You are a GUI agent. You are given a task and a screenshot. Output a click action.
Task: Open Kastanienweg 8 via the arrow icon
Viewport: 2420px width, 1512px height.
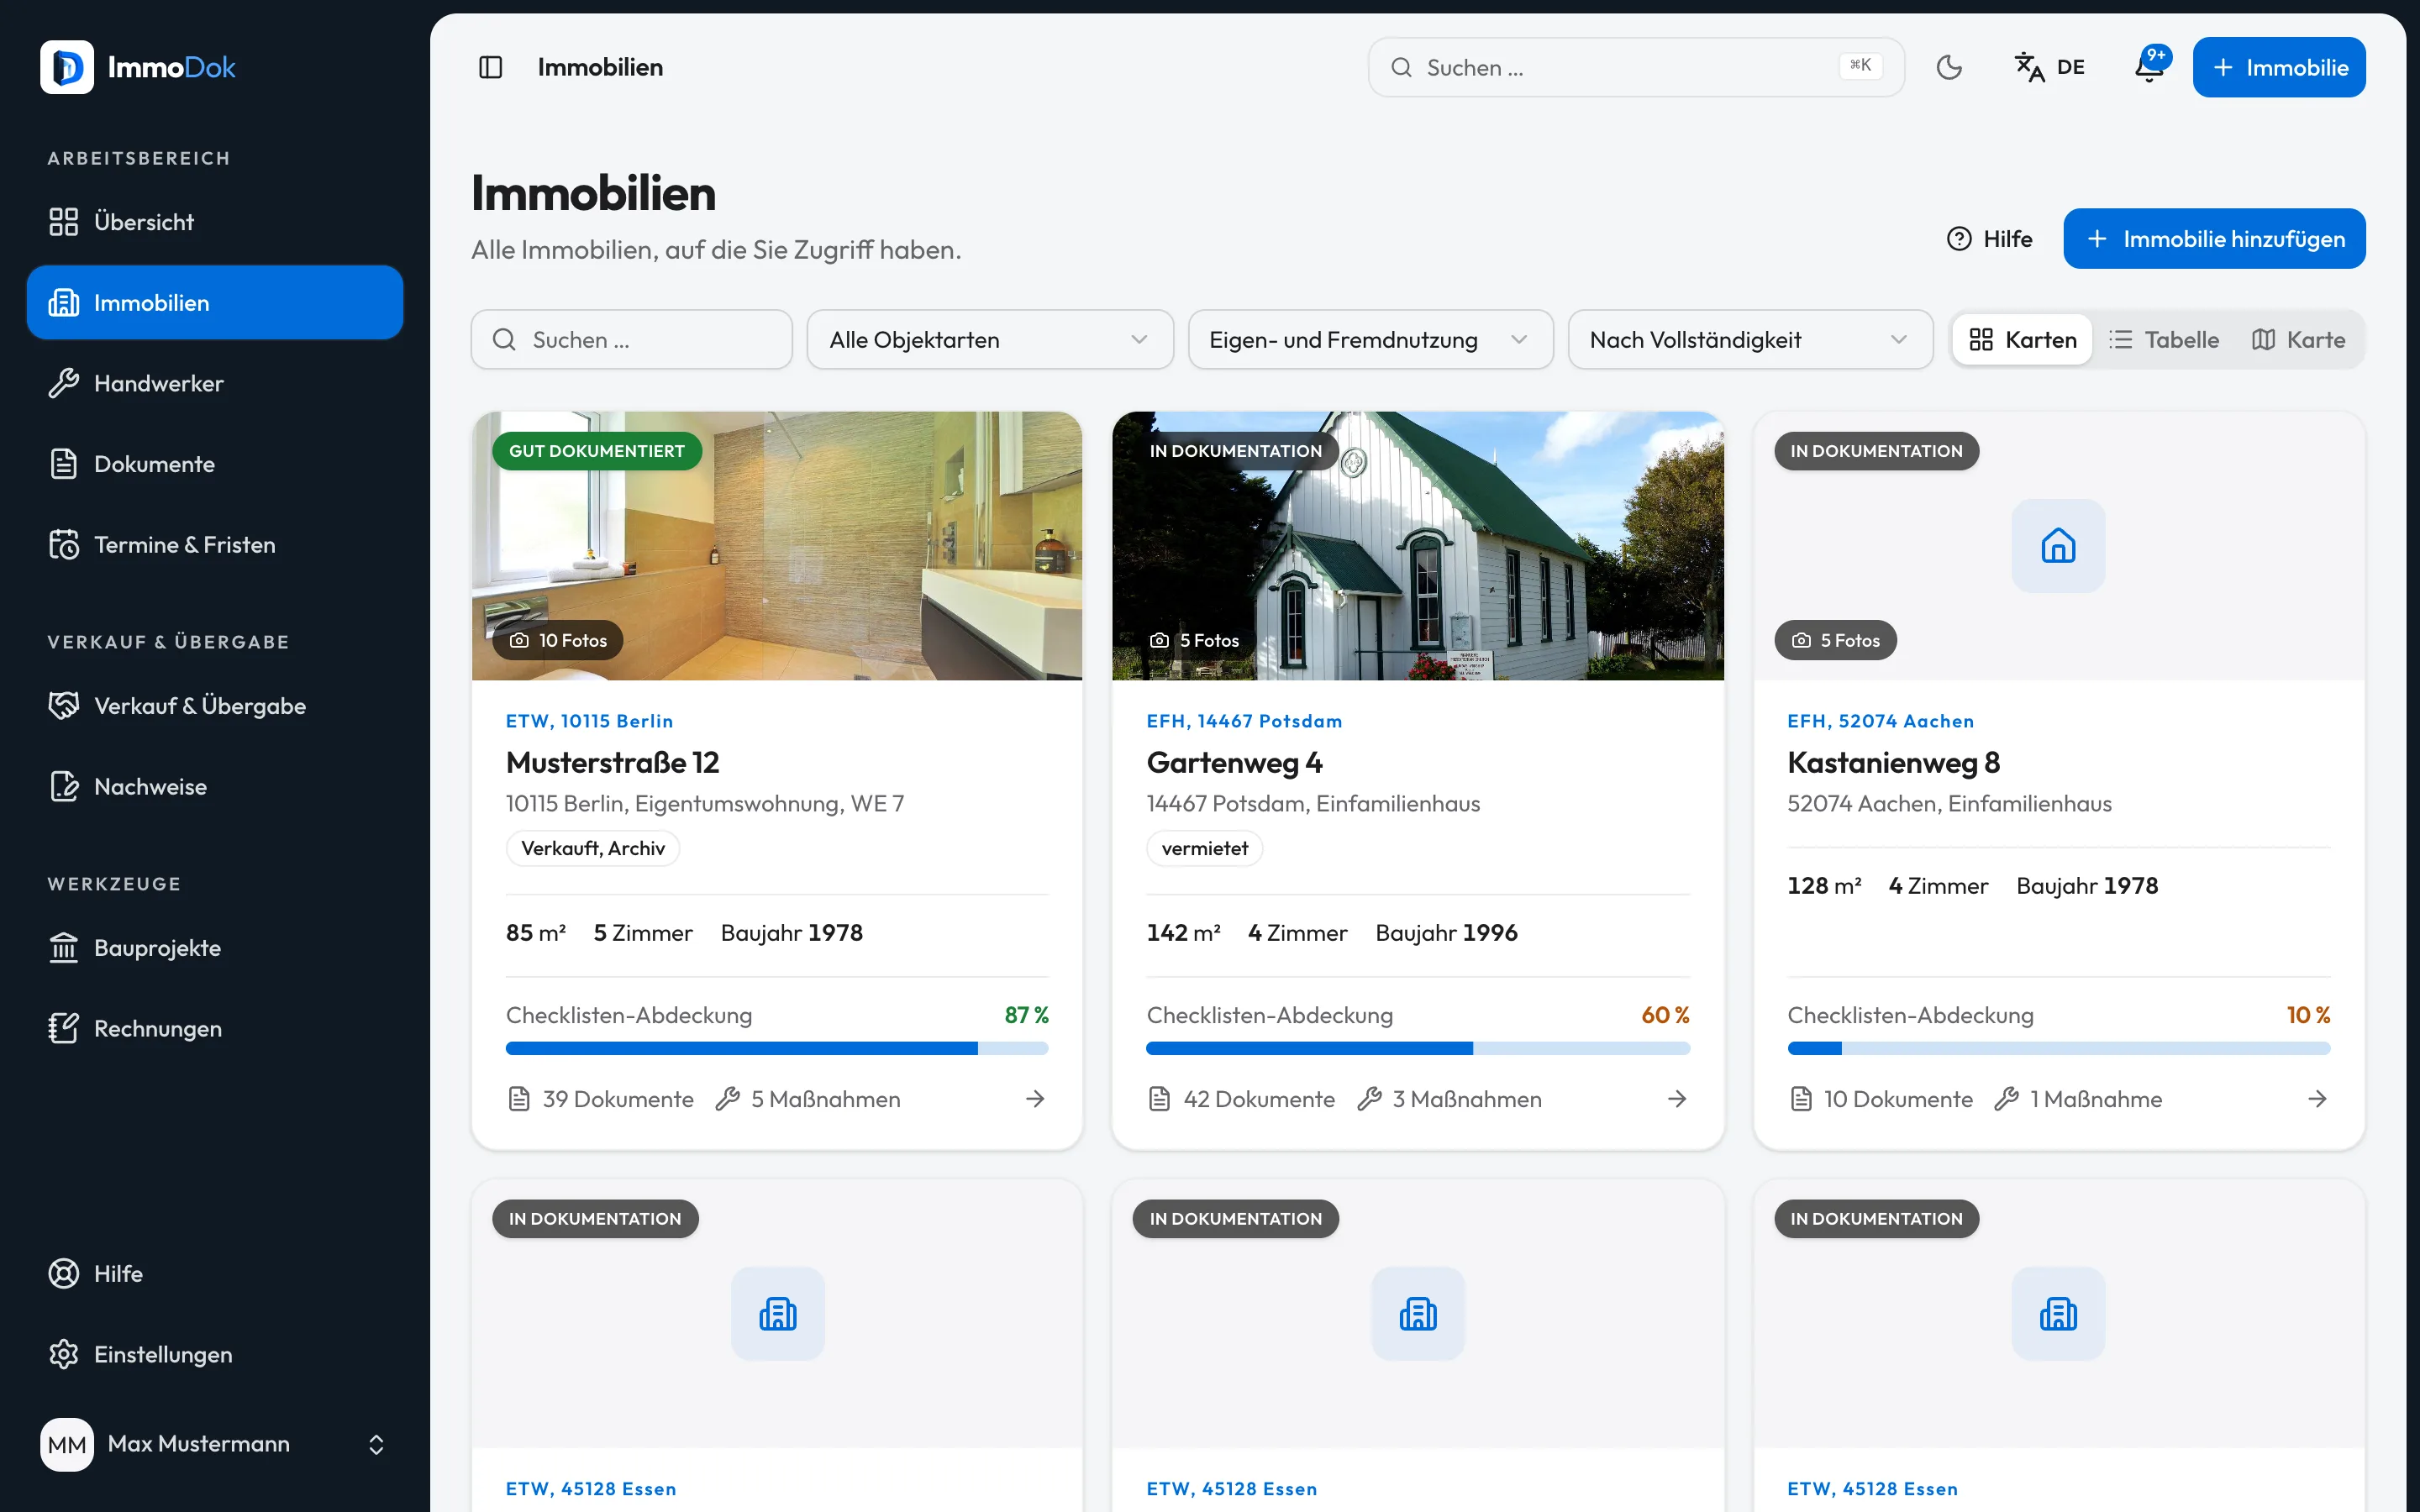(2317, 1099)
